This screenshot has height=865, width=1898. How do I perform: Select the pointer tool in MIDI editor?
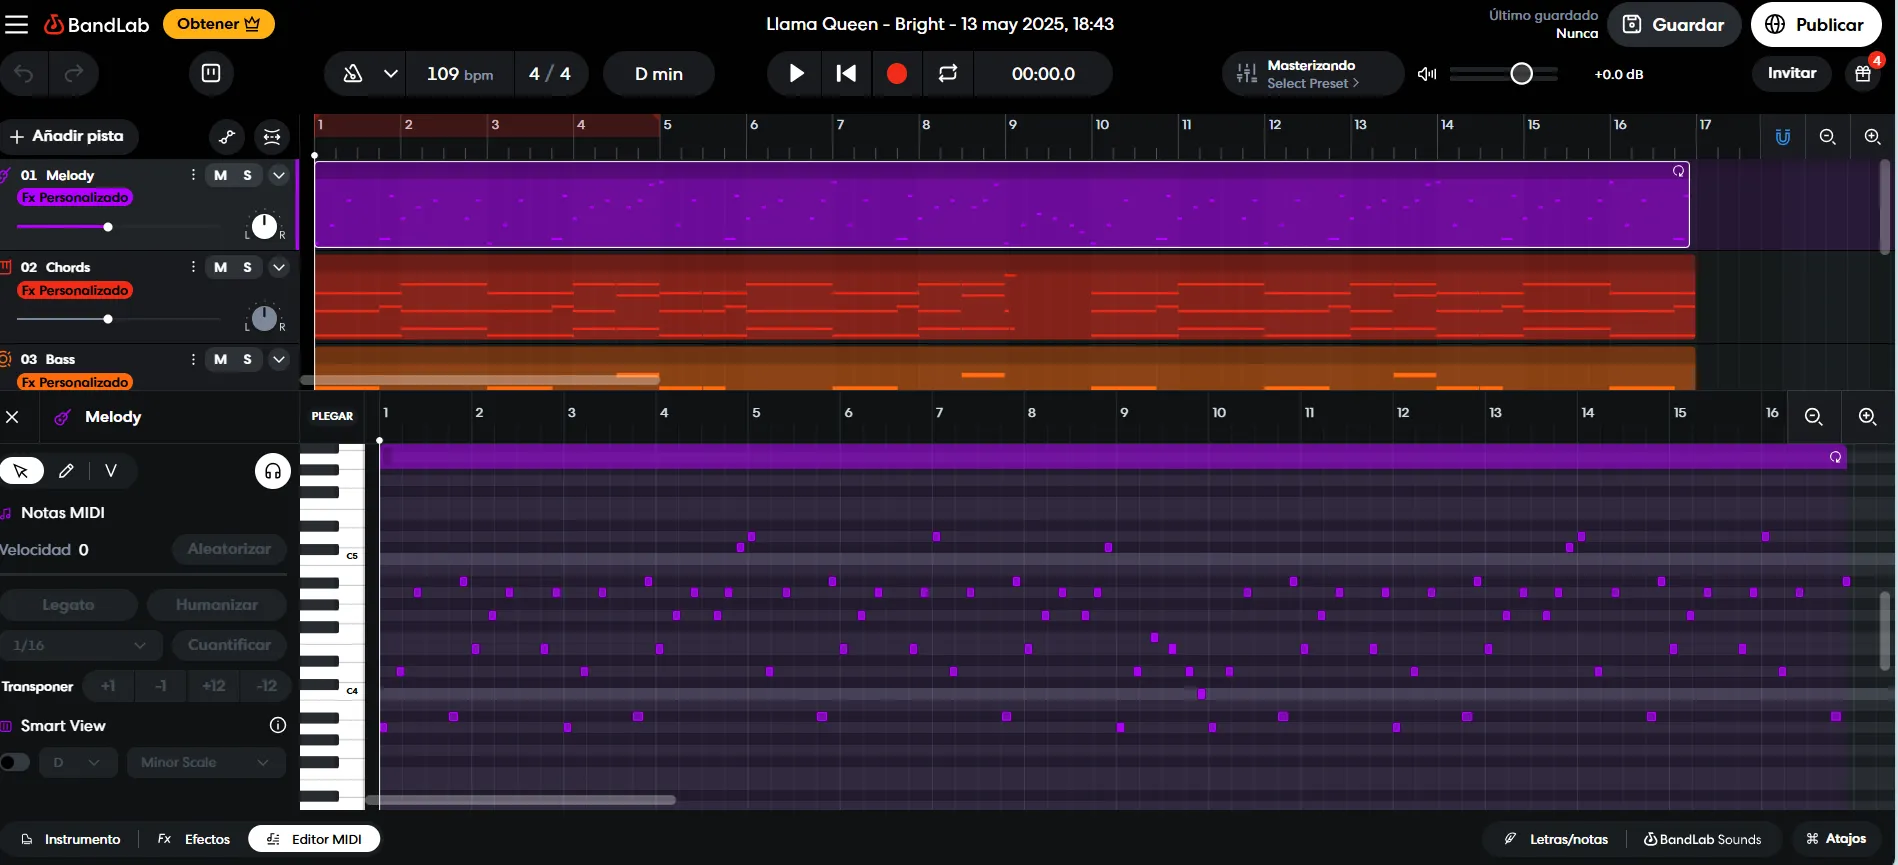(21, 471)
